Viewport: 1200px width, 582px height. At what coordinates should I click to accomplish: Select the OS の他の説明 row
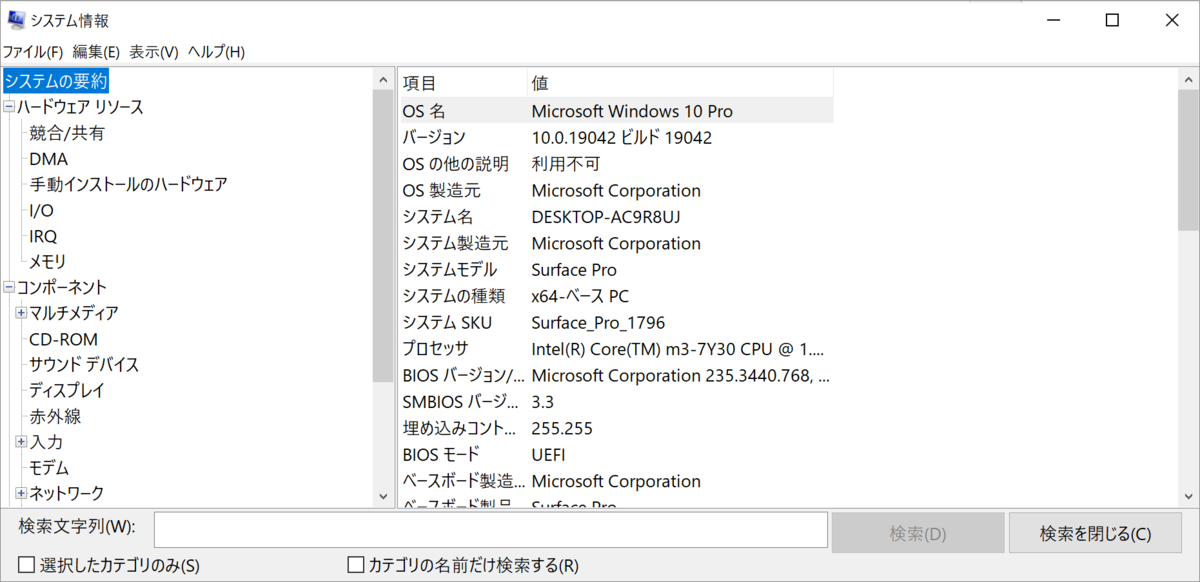pos(615,163)
